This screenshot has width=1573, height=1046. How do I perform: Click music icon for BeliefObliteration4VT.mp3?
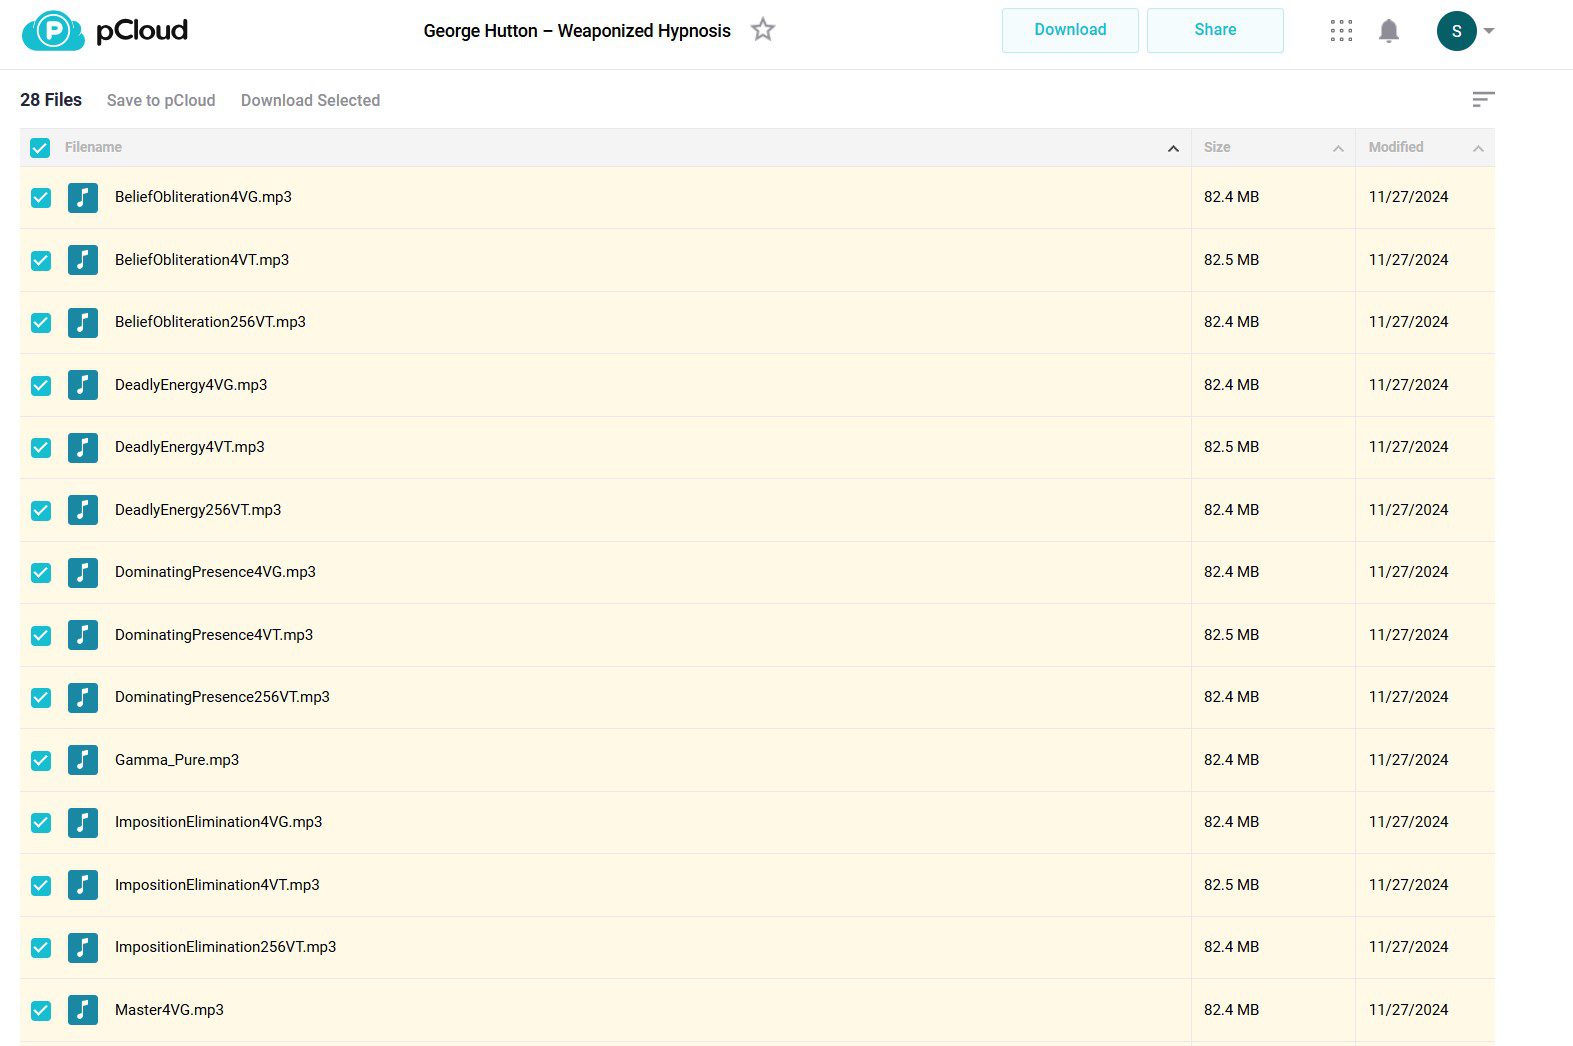pos(83,260)
